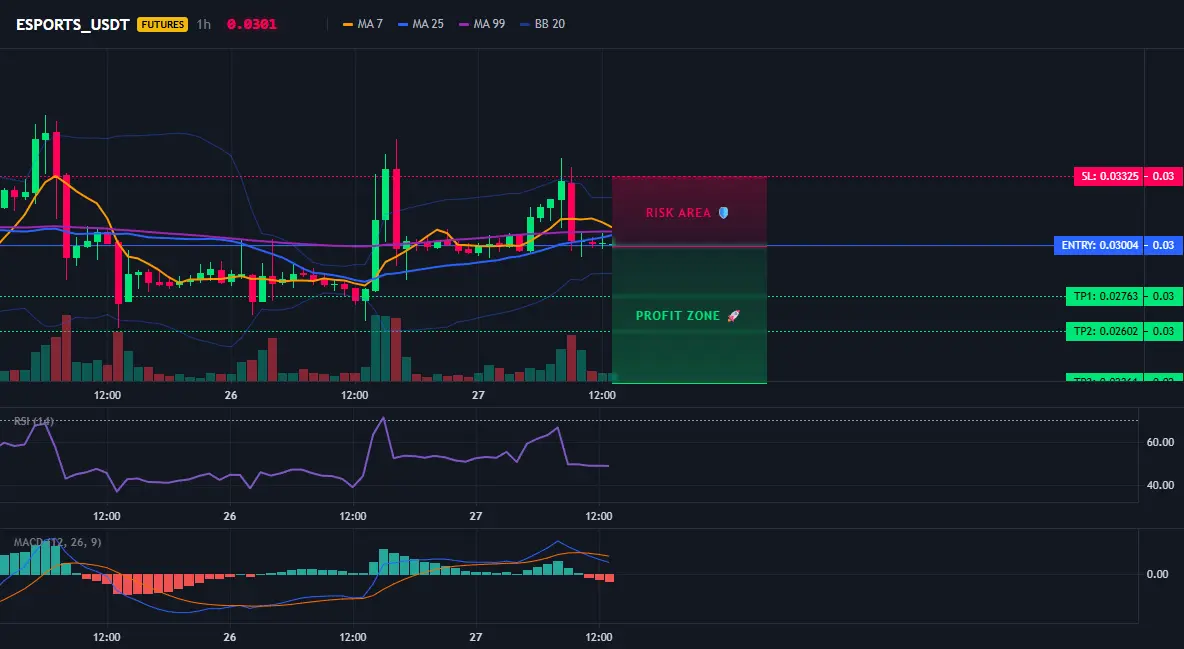Click the 0.00 value on MACD axis
Image resolution: width=1184 pixels, height=649 pixels.
click(x=1158, y=574)
